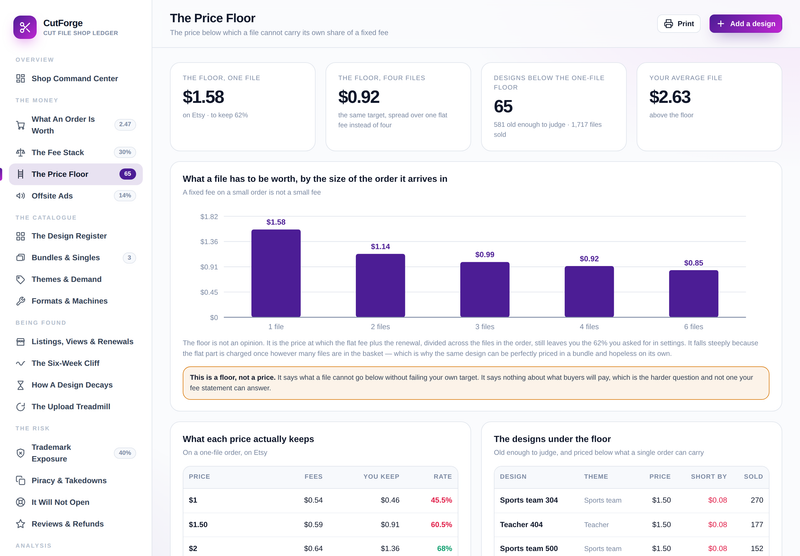The image size is (800, 556).
Task: Click the 3 badge on Bundles & Singles
Action: click(129, 258)
